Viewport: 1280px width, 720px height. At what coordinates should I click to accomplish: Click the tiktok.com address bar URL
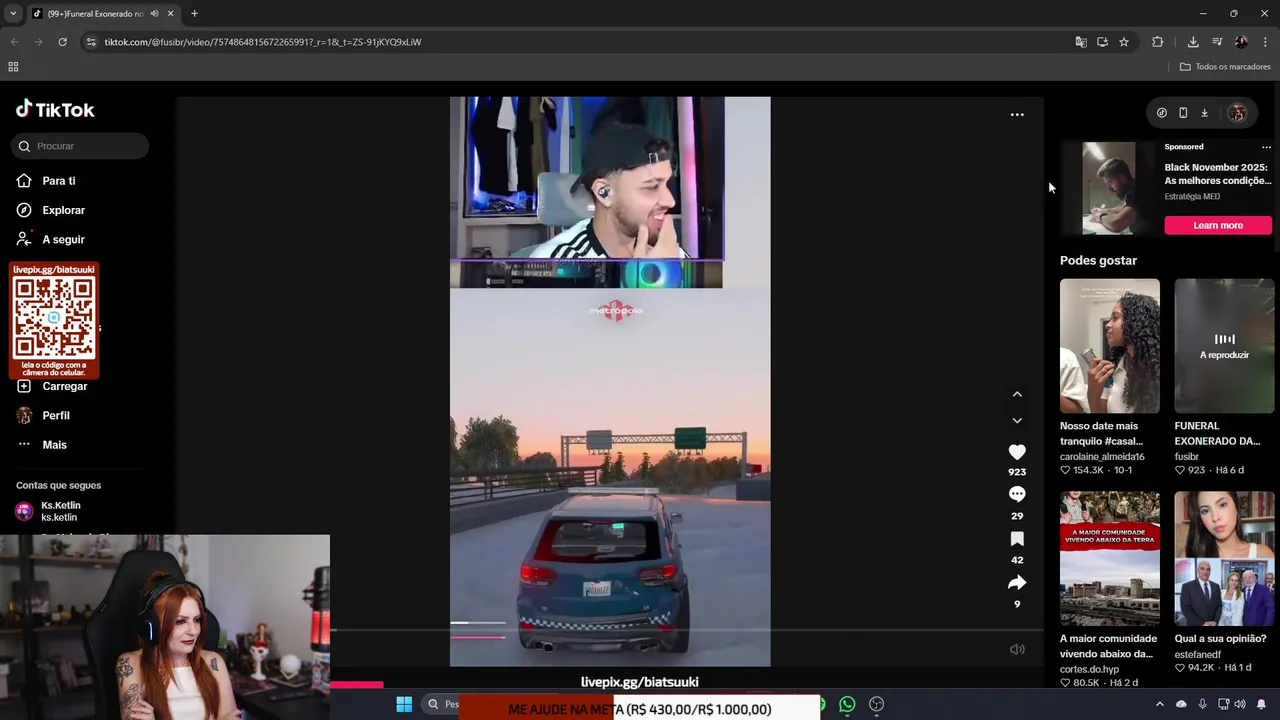pos(263,42)
